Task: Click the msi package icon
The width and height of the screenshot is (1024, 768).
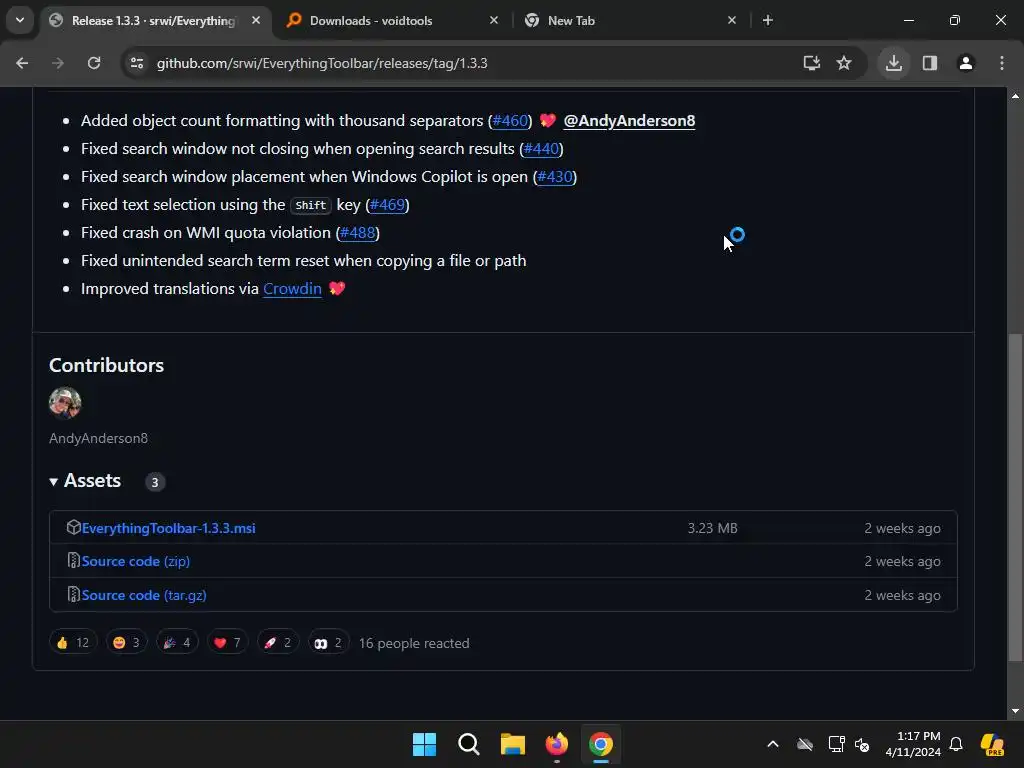Action: click(x=73, y=527)
